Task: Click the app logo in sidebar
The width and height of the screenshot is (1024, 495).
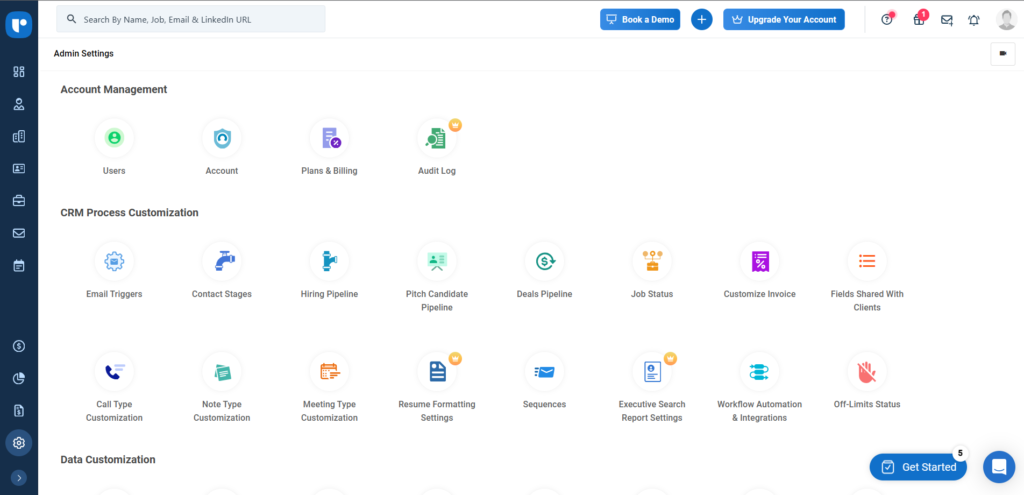Action: coord(19,25)
